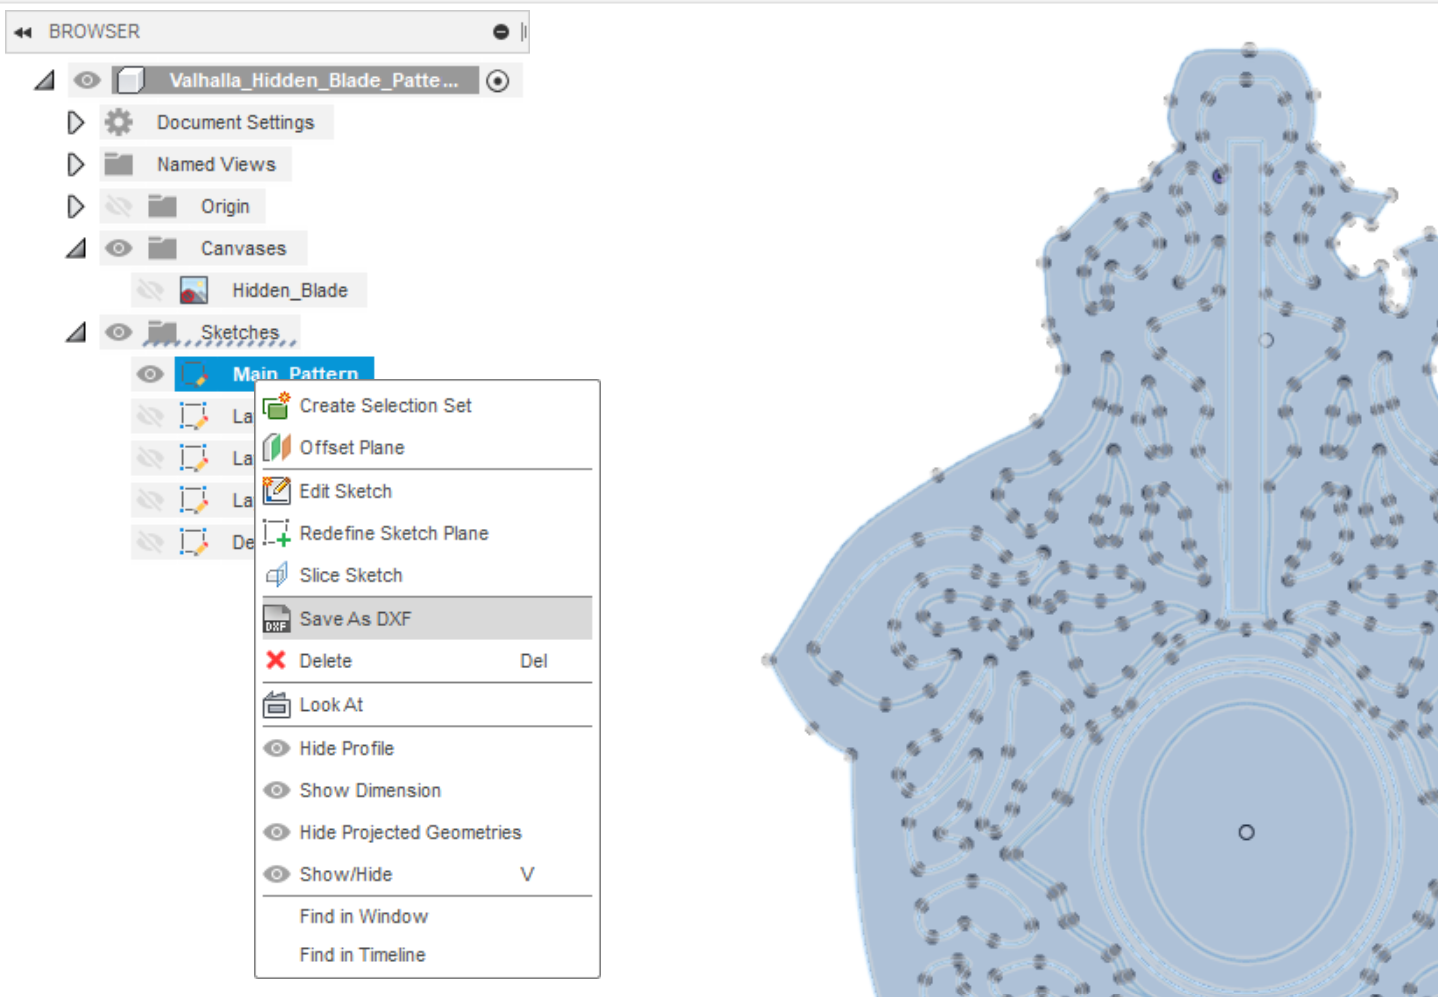Select Edit Sketch in context menu

427,491
